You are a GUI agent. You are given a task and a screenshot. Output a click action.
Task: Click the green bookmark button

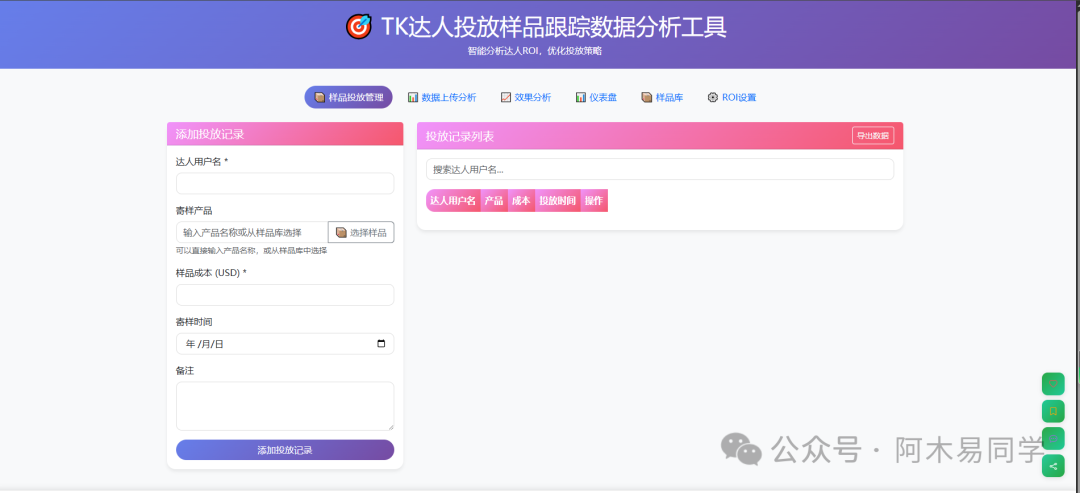coord(1052,411)
